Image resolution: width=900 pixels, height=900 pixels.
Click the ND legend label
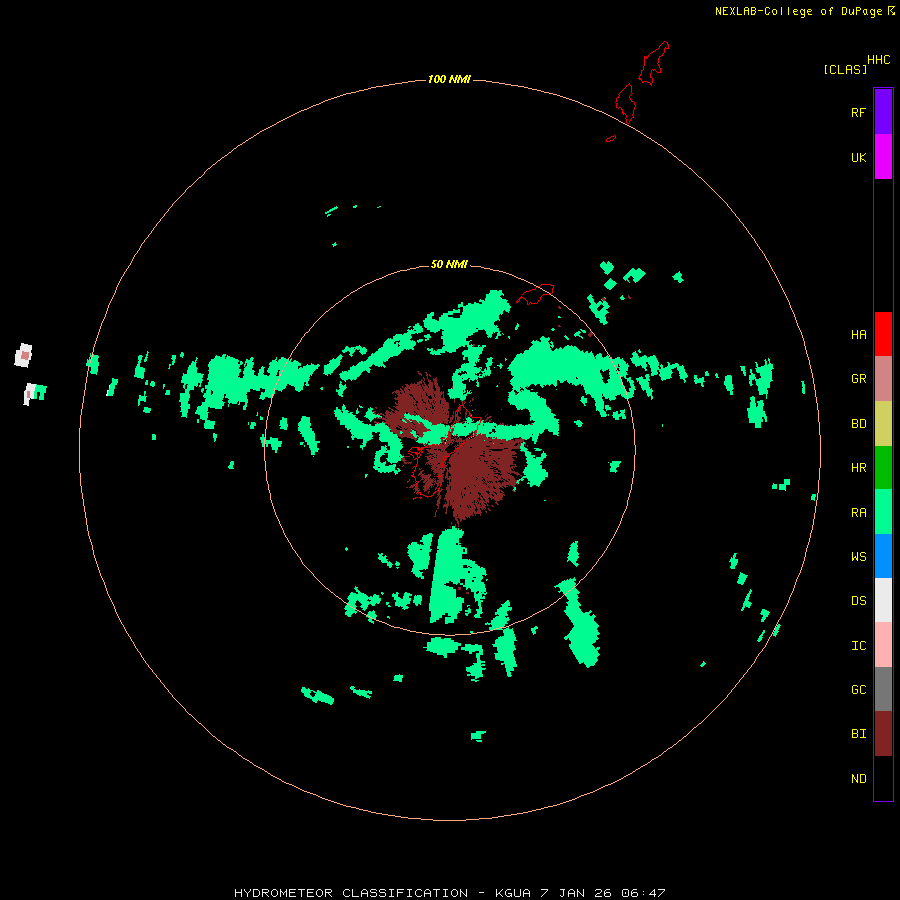858,778
